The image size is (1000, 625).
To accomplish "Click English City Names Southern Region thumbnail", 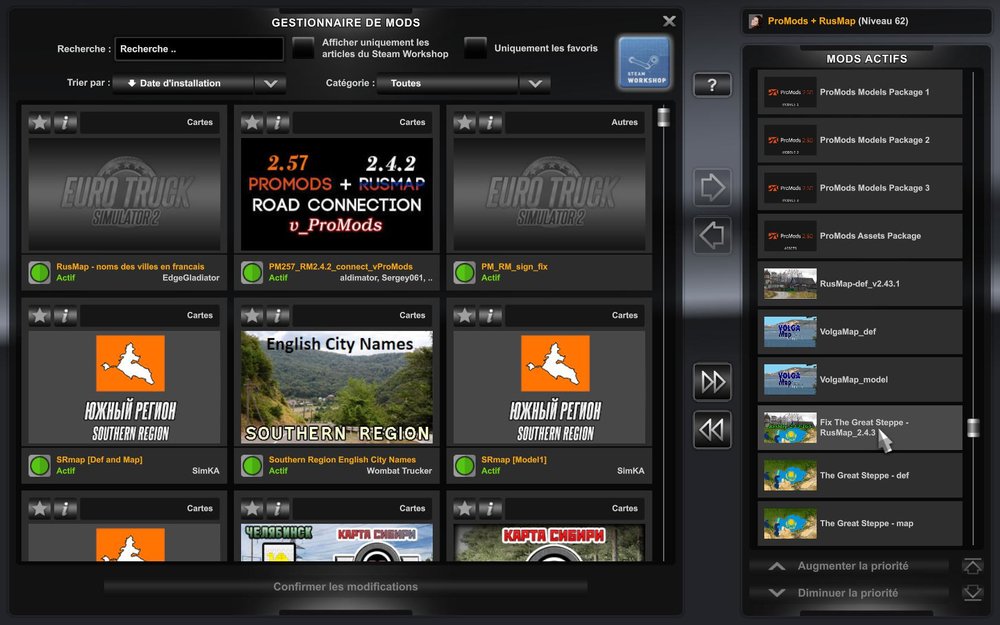I will [x=337, y=388].
